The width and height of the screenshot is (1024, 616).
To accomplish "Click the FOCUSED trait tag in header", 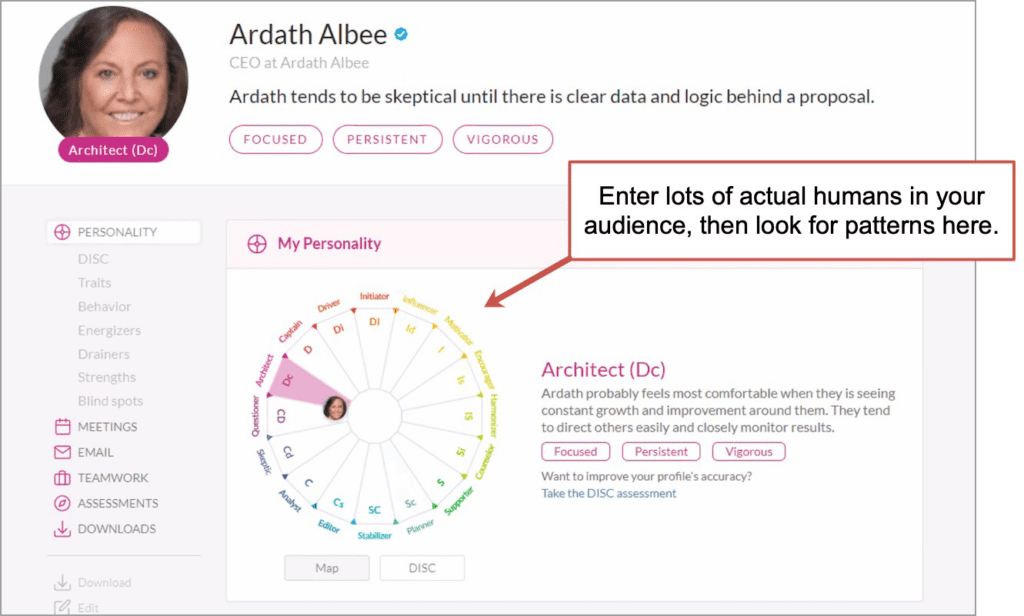I will click(x=275, y=139).
